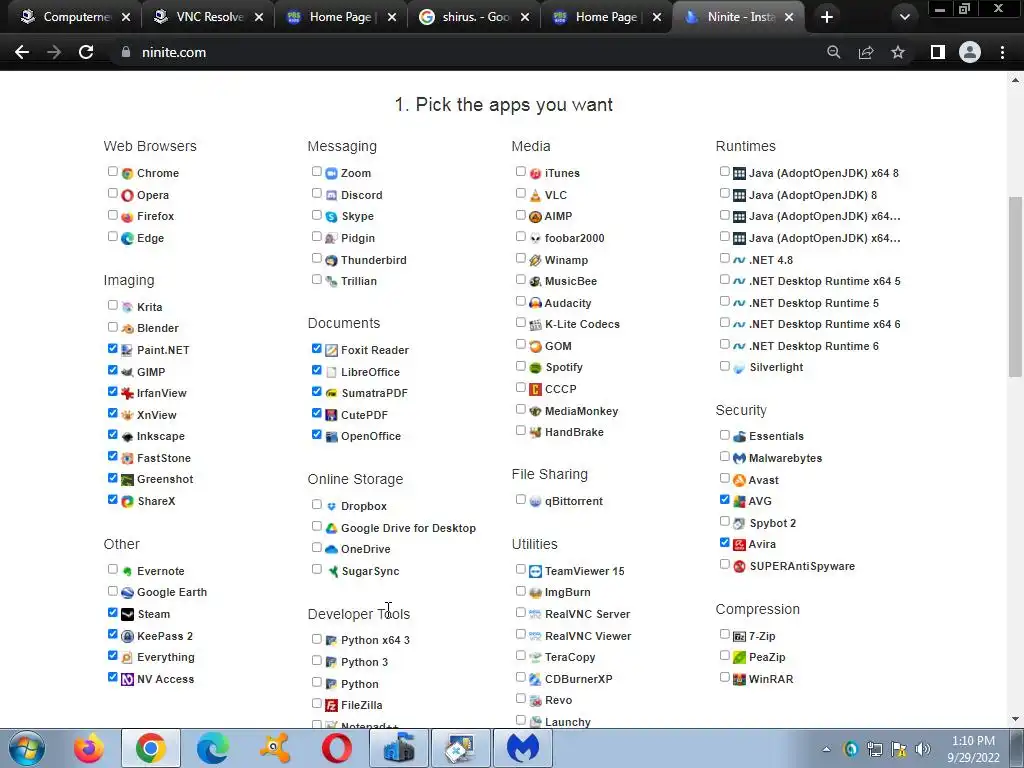The width and height of the screenshot is (1024, 768).
Task: Switch to the Computername tab
Action: pyautogui.click(x=76, y=17)
